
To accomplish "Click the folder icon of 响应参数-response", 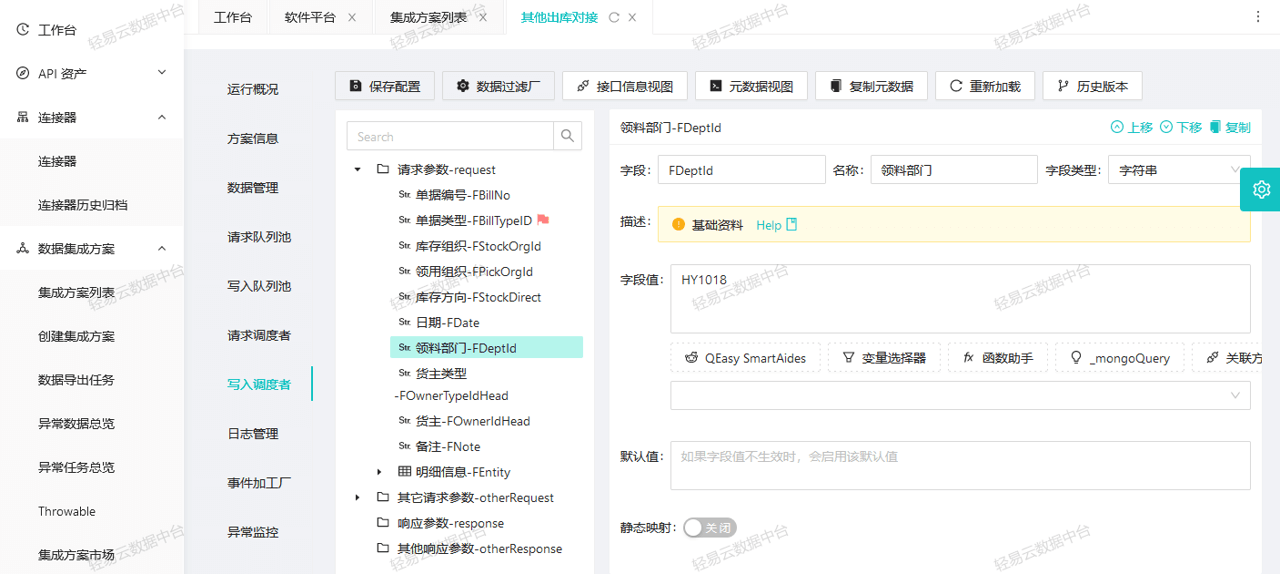I will pos(382,522).
